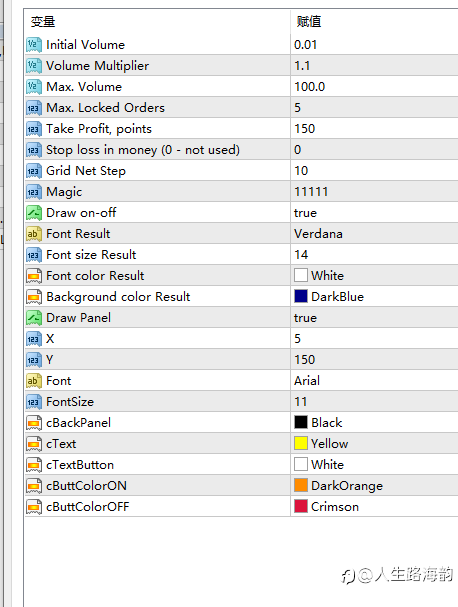The width and height of the screenshot is (458, 607).
Task: Click the yellow swatch for cText
Action: point(301,443)
